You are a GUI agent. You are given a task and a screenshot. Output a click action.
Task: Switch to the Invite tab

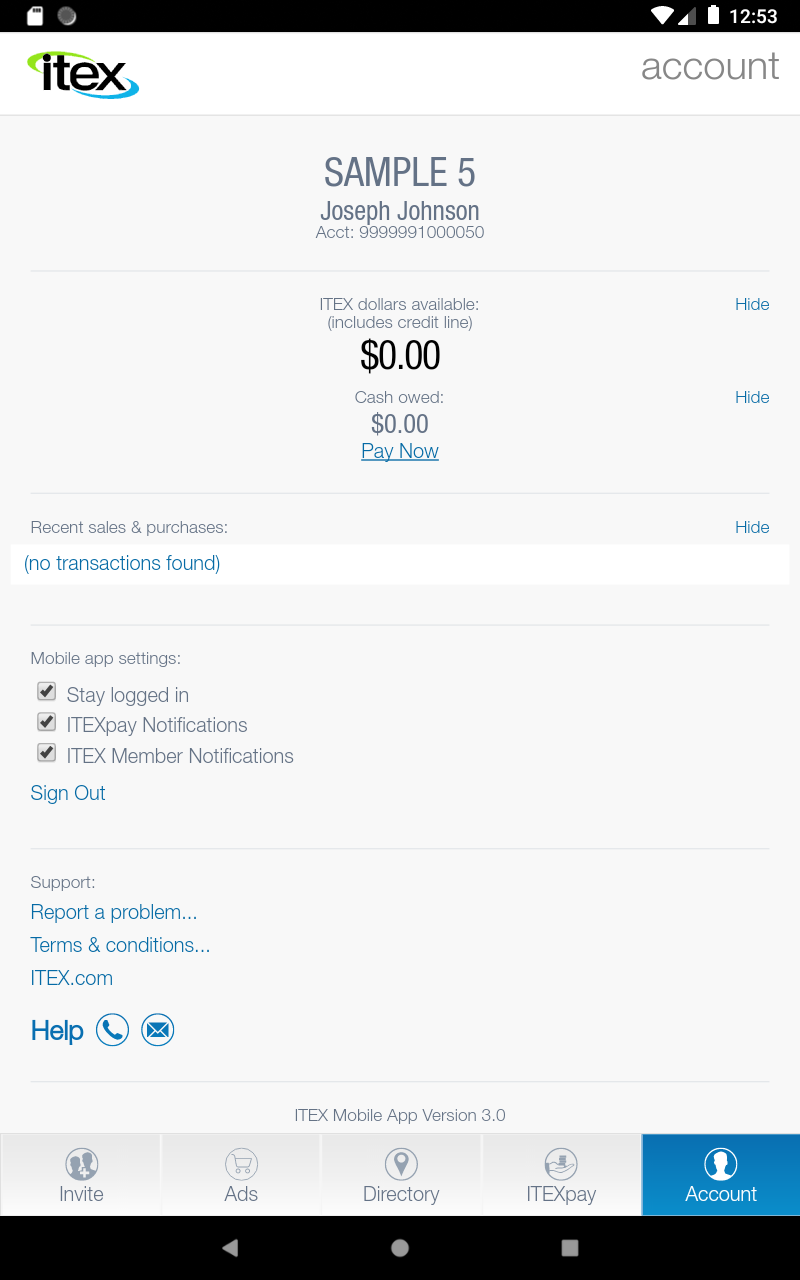80,1175
